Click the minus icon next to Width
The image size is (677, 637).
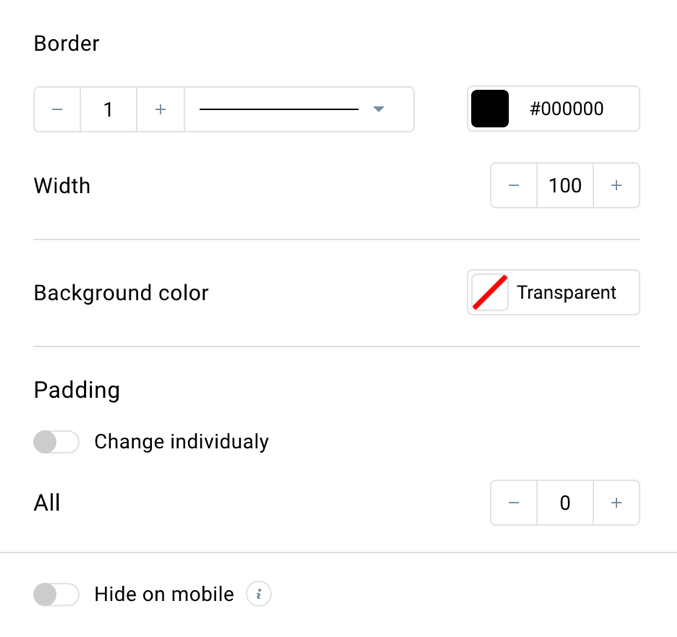pos(514,185)
